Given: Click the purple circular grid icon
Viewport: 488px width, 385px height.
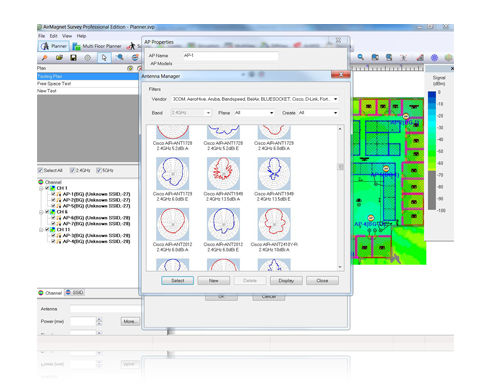Looking at the screenshot, I should click(434, 58).
